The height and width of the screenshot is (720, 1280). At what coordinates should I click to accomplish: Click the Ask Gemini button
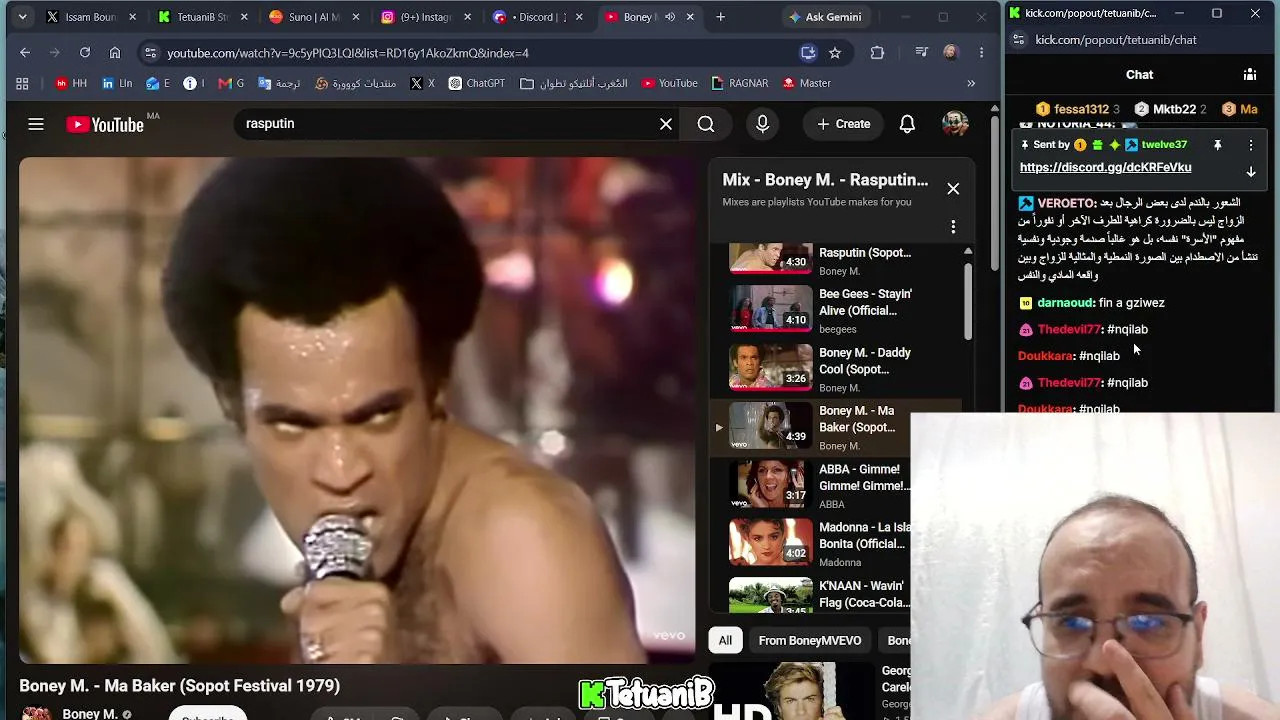pyautogui.click(x=825, y=17)
